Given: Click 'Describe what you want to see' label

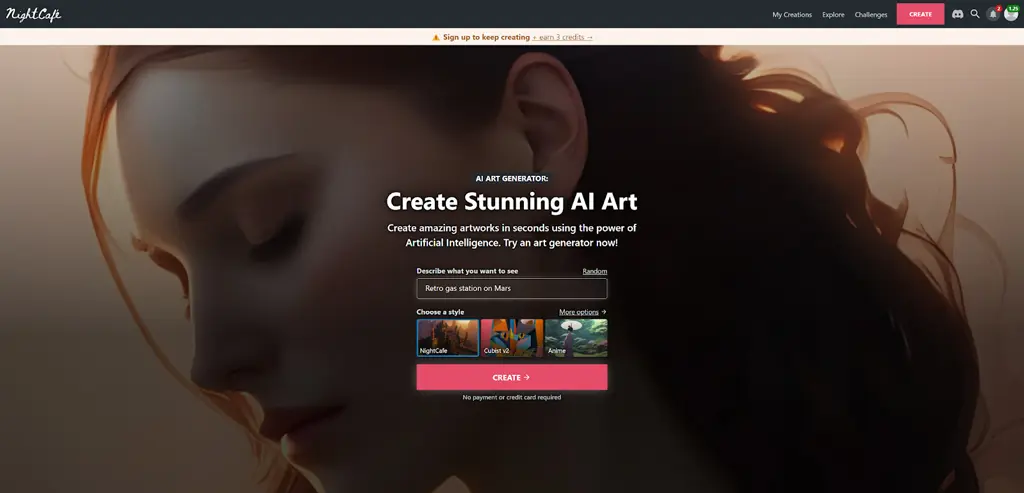Looking at the screenshot, I should (x=468, y=271).
